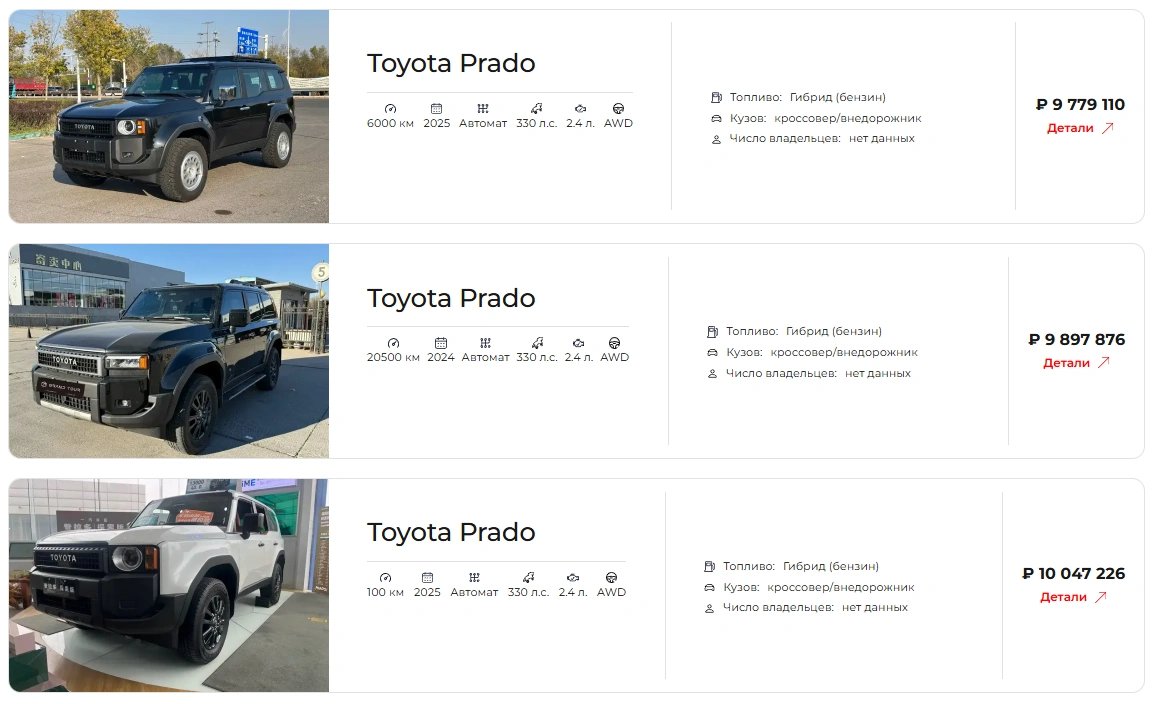Click the speedometer icon above 100 км
Image resolution: width=1154 pixels, height=704 pixels.
click(x=385, y=577)
